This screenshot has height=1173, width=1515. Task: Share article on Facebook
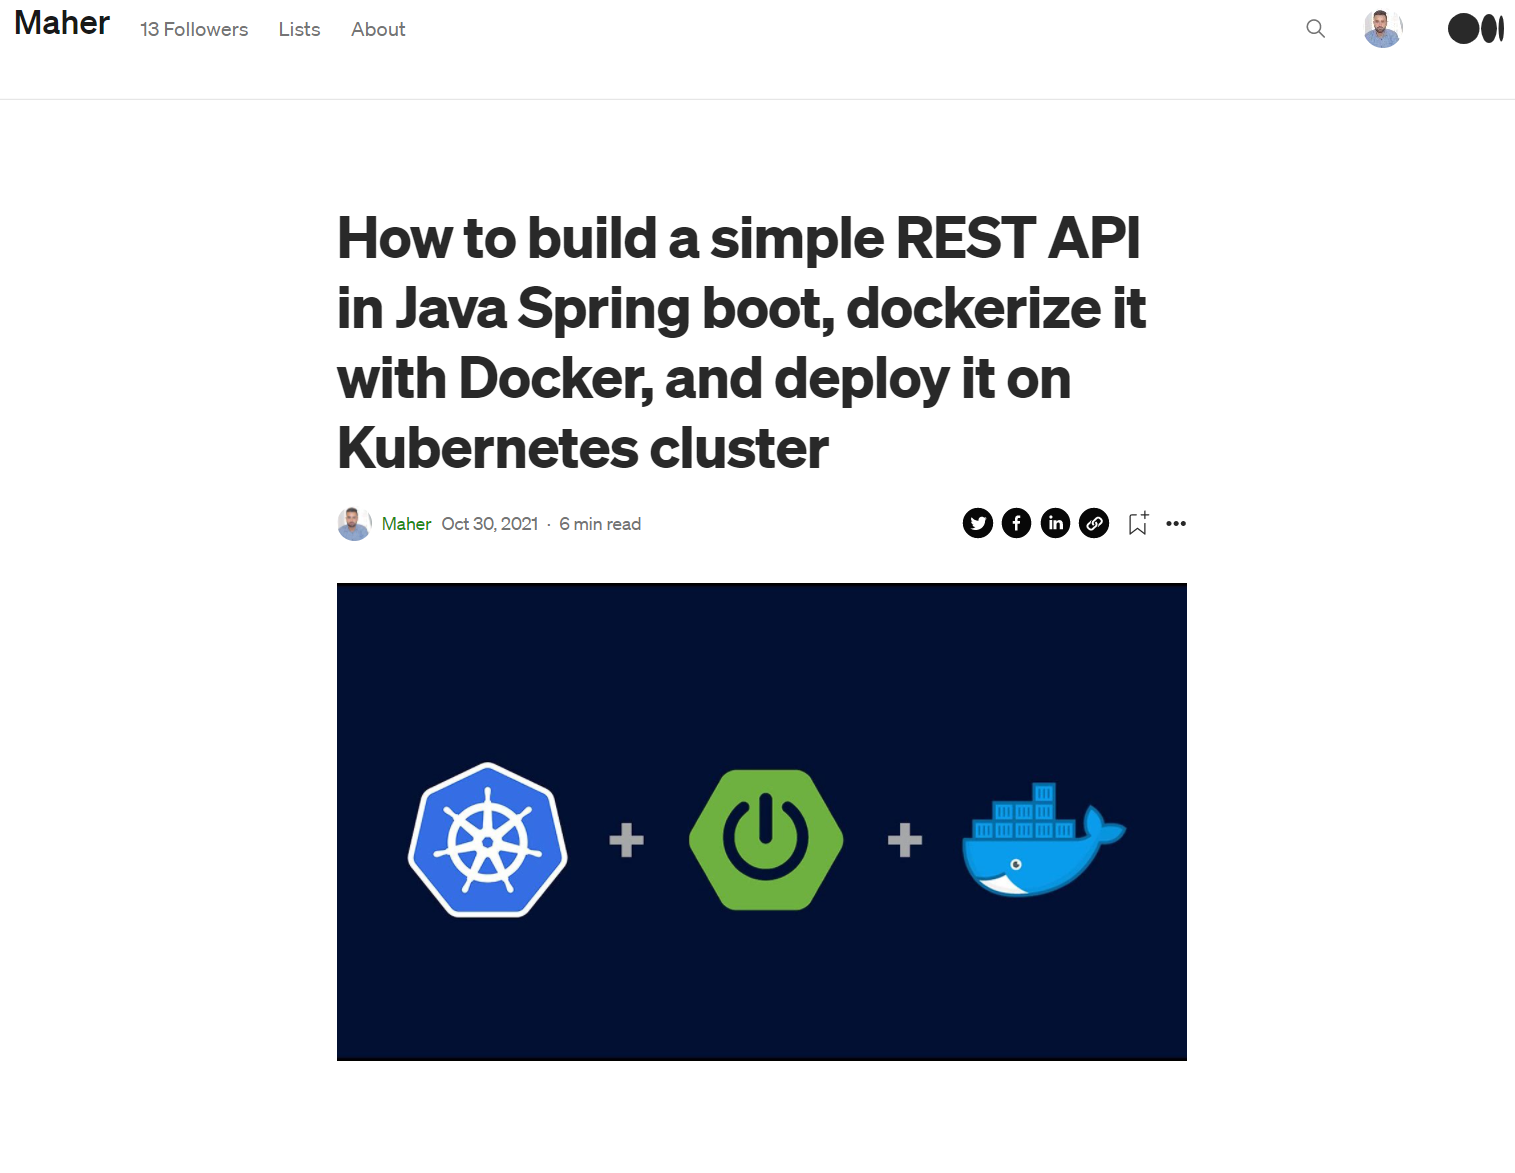click(x=1016, y=523)
